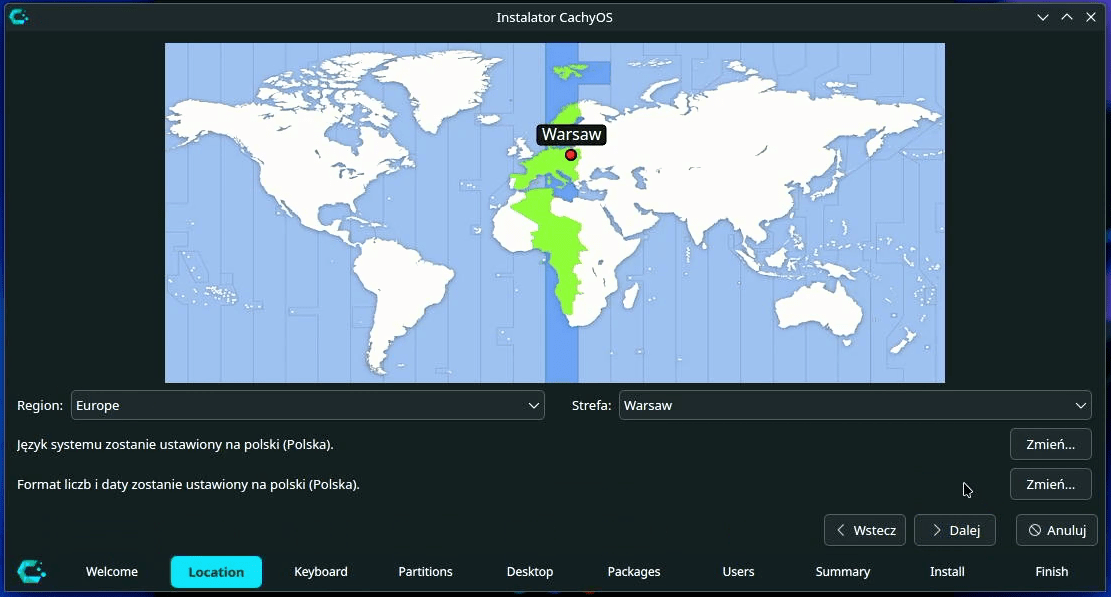Maximize the installer window

(1066, 17)
